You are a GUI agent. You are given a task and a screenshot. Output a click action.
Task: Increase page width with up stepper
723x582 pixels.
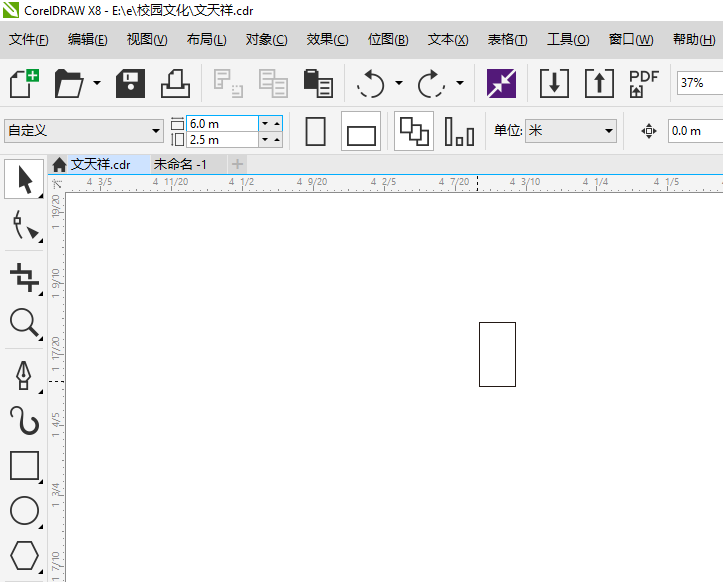pos(277,124)
